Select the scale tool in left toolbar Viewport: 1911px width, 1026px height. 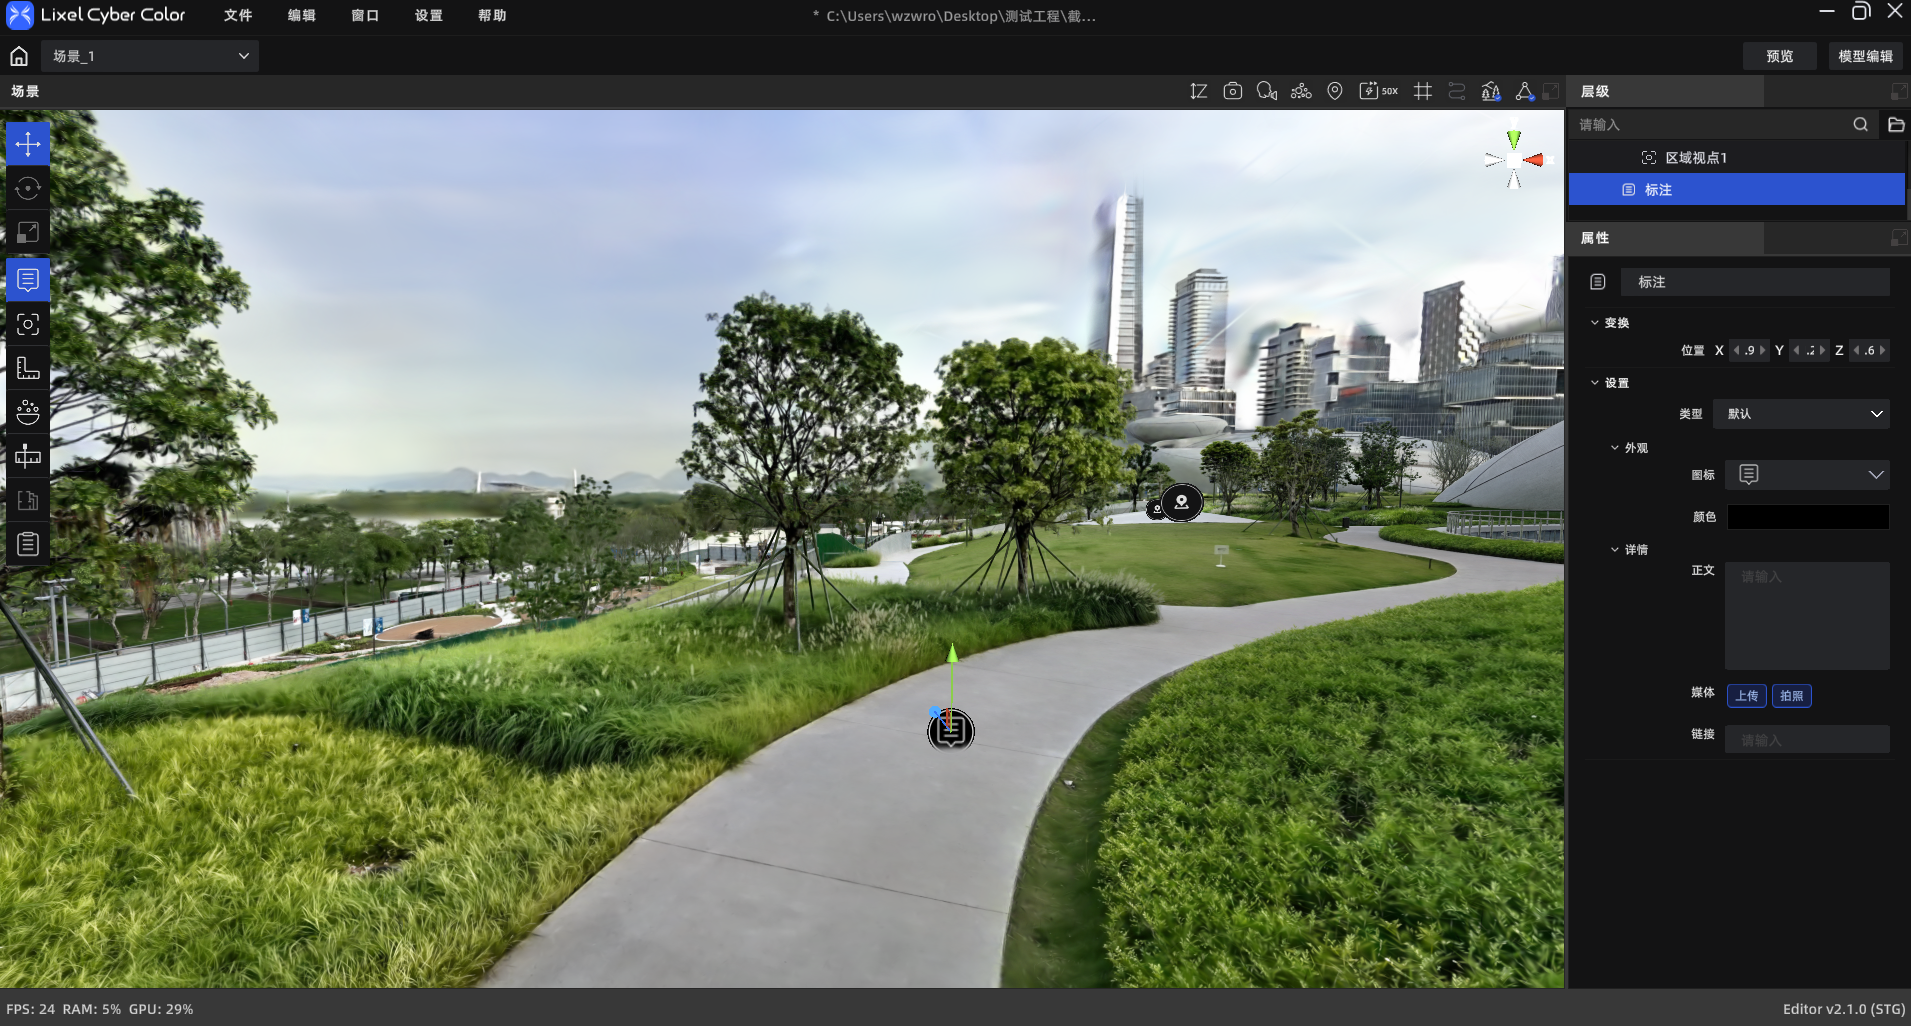28,232
